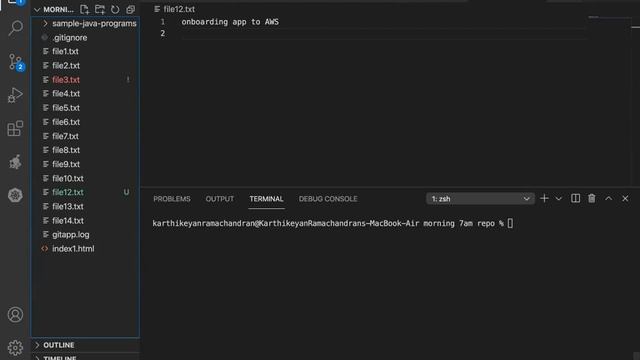Open file9.txt in the explorer
This screenshot has width=640, height=360.
pos(85,164)
